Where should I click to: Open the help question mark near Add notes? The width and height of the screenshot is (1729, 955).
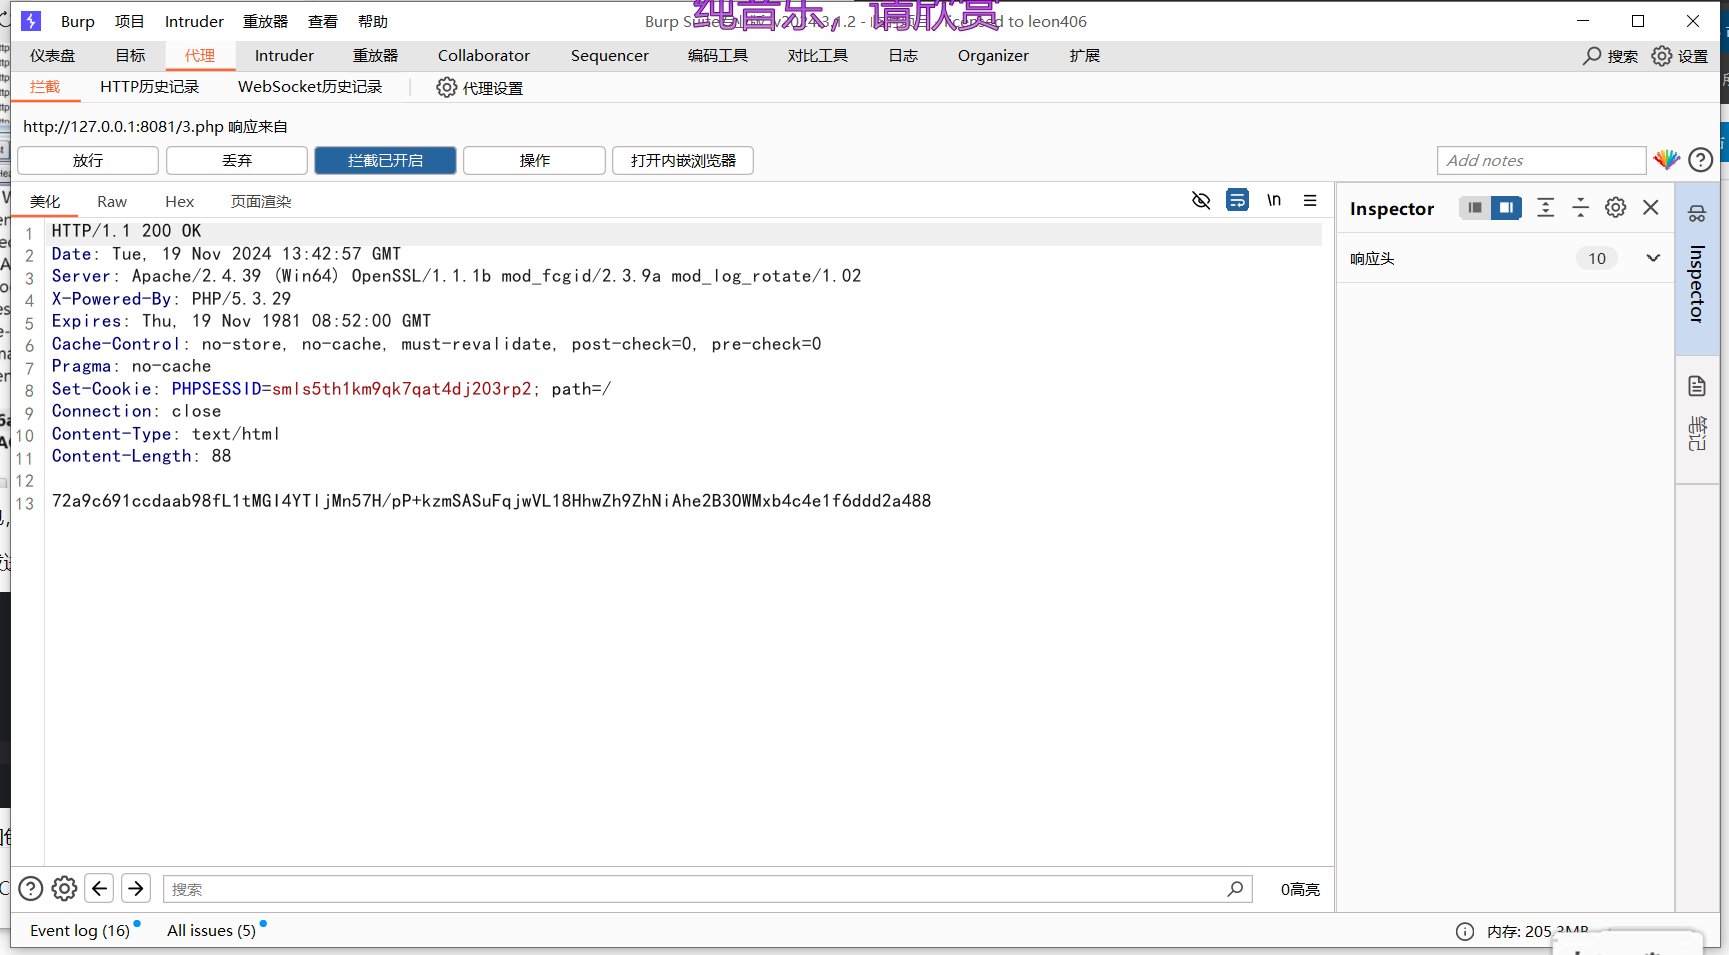point(1700,160)
